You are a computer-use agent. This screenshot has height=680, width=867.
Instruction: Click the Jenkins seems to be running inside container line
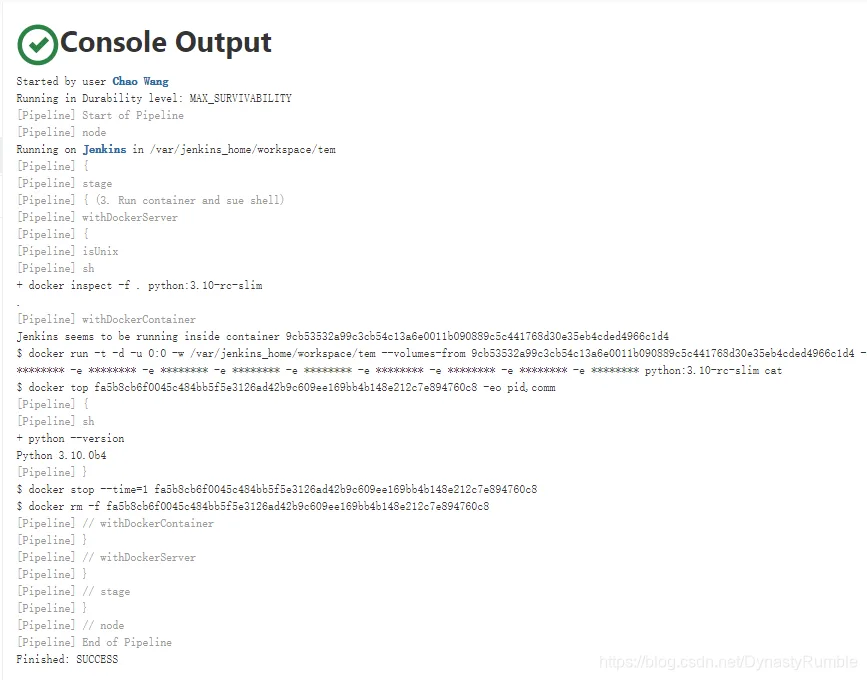[342, 336]
